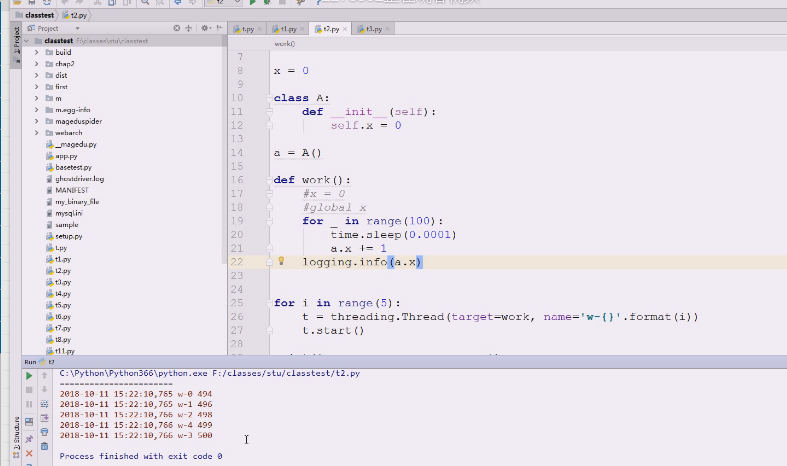The height and width of the screenshot is (466, 787).
Task: Expand the build folder
Action: click(x=36, y=52)
